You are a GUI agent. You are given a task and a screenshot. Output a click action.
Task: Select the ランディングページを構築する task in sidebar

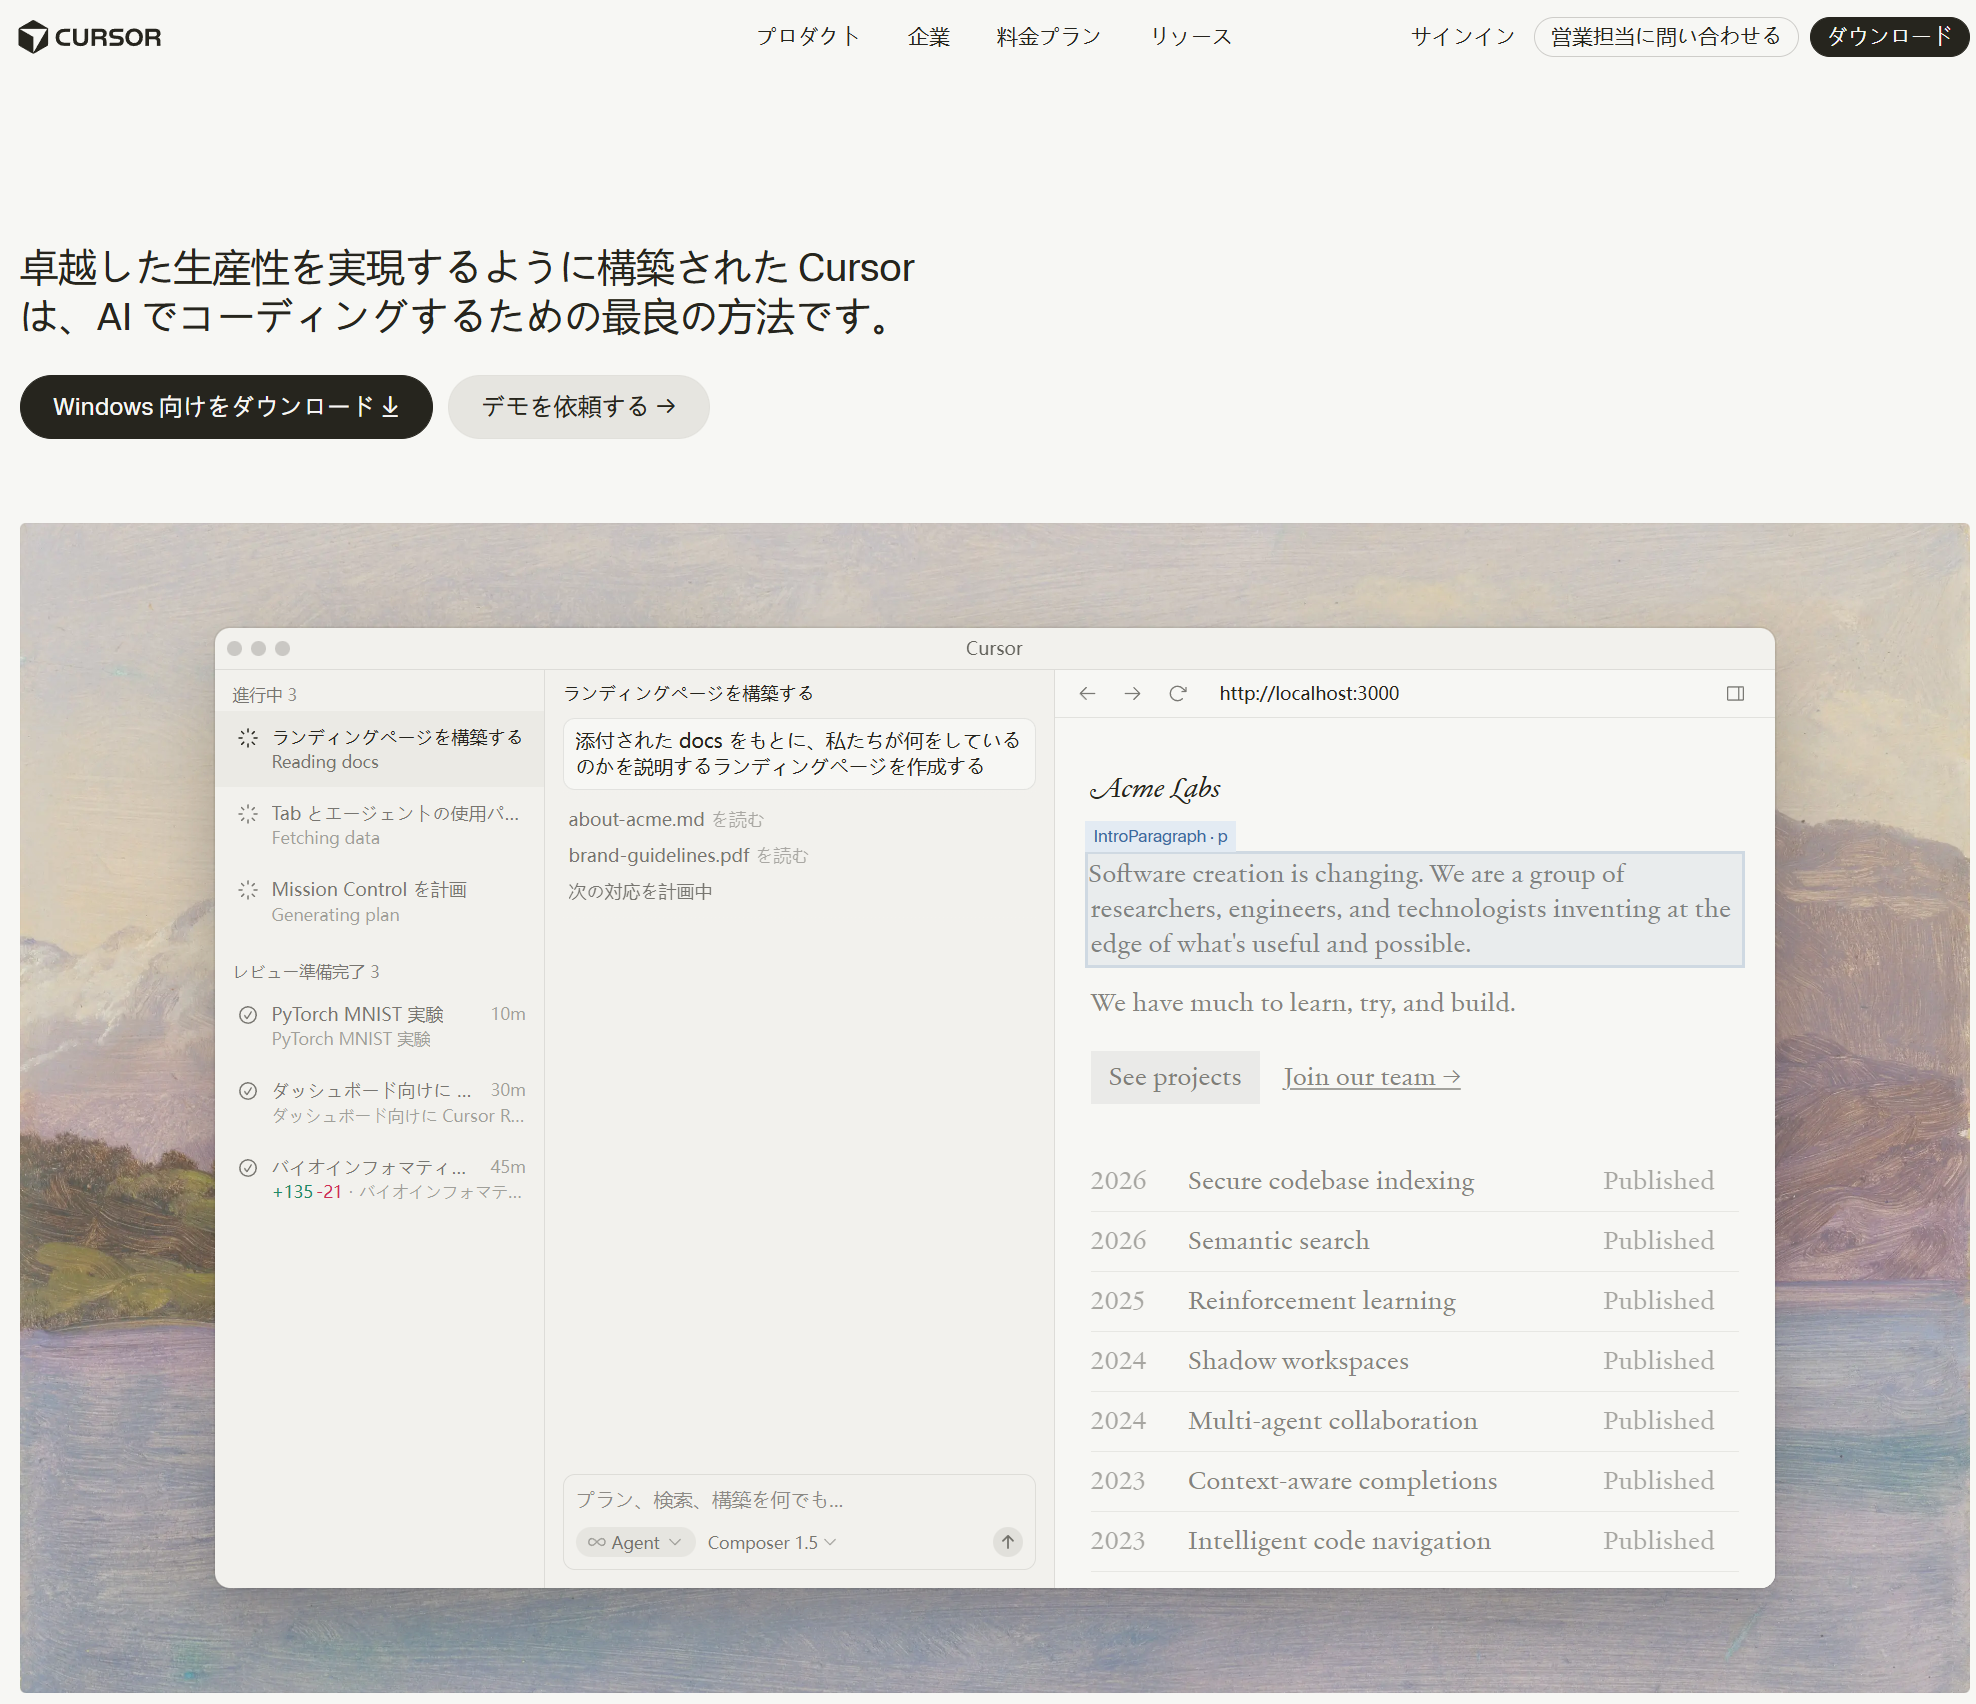380,748
